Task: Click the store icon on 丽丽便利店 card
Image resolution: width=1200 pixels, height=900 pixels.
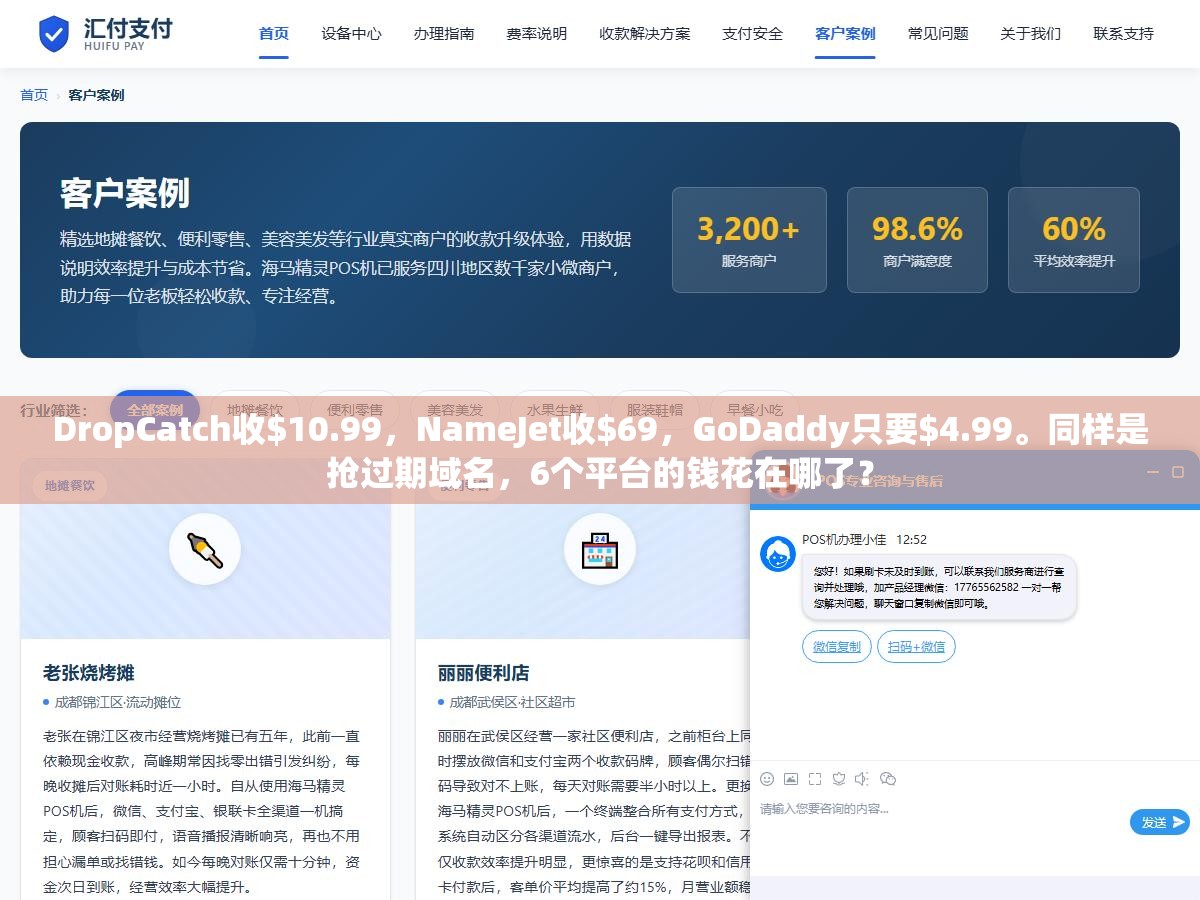Action: (600, 549)
